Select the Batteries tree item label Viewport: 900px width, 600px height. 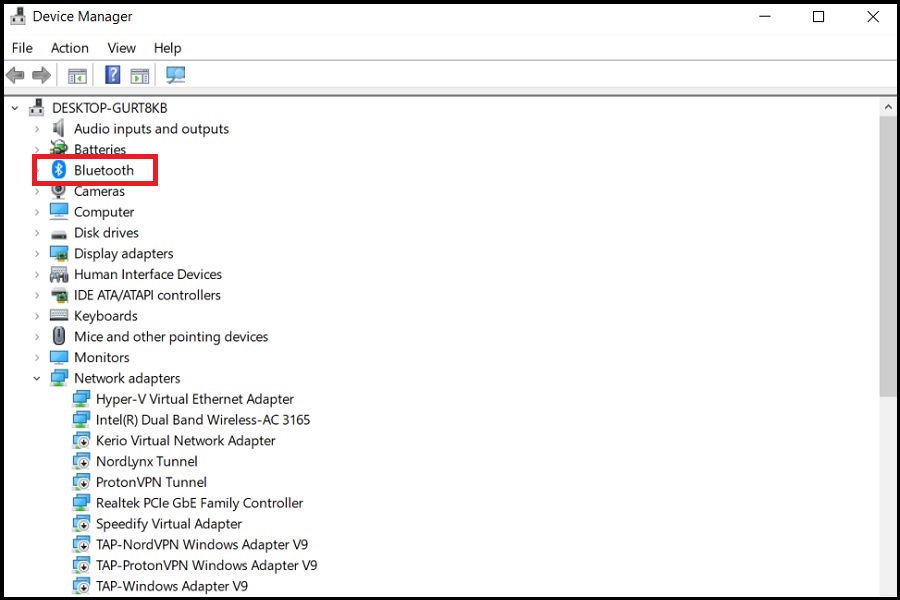point(100,149)
